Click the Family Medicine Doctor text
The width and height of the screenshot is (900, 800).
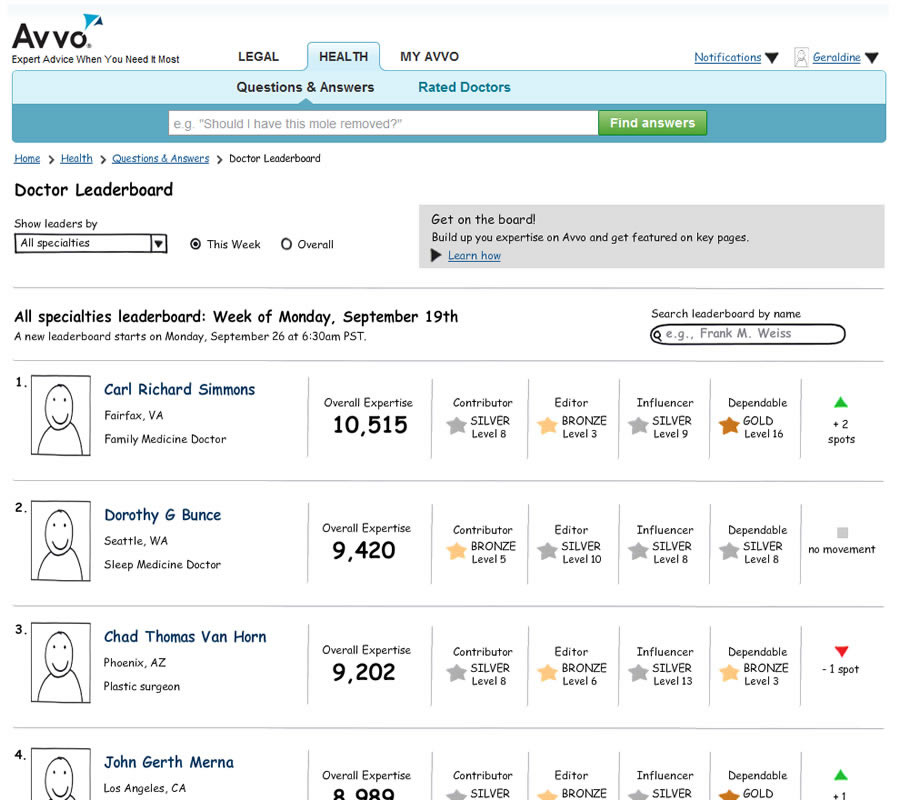pos(165,439)
